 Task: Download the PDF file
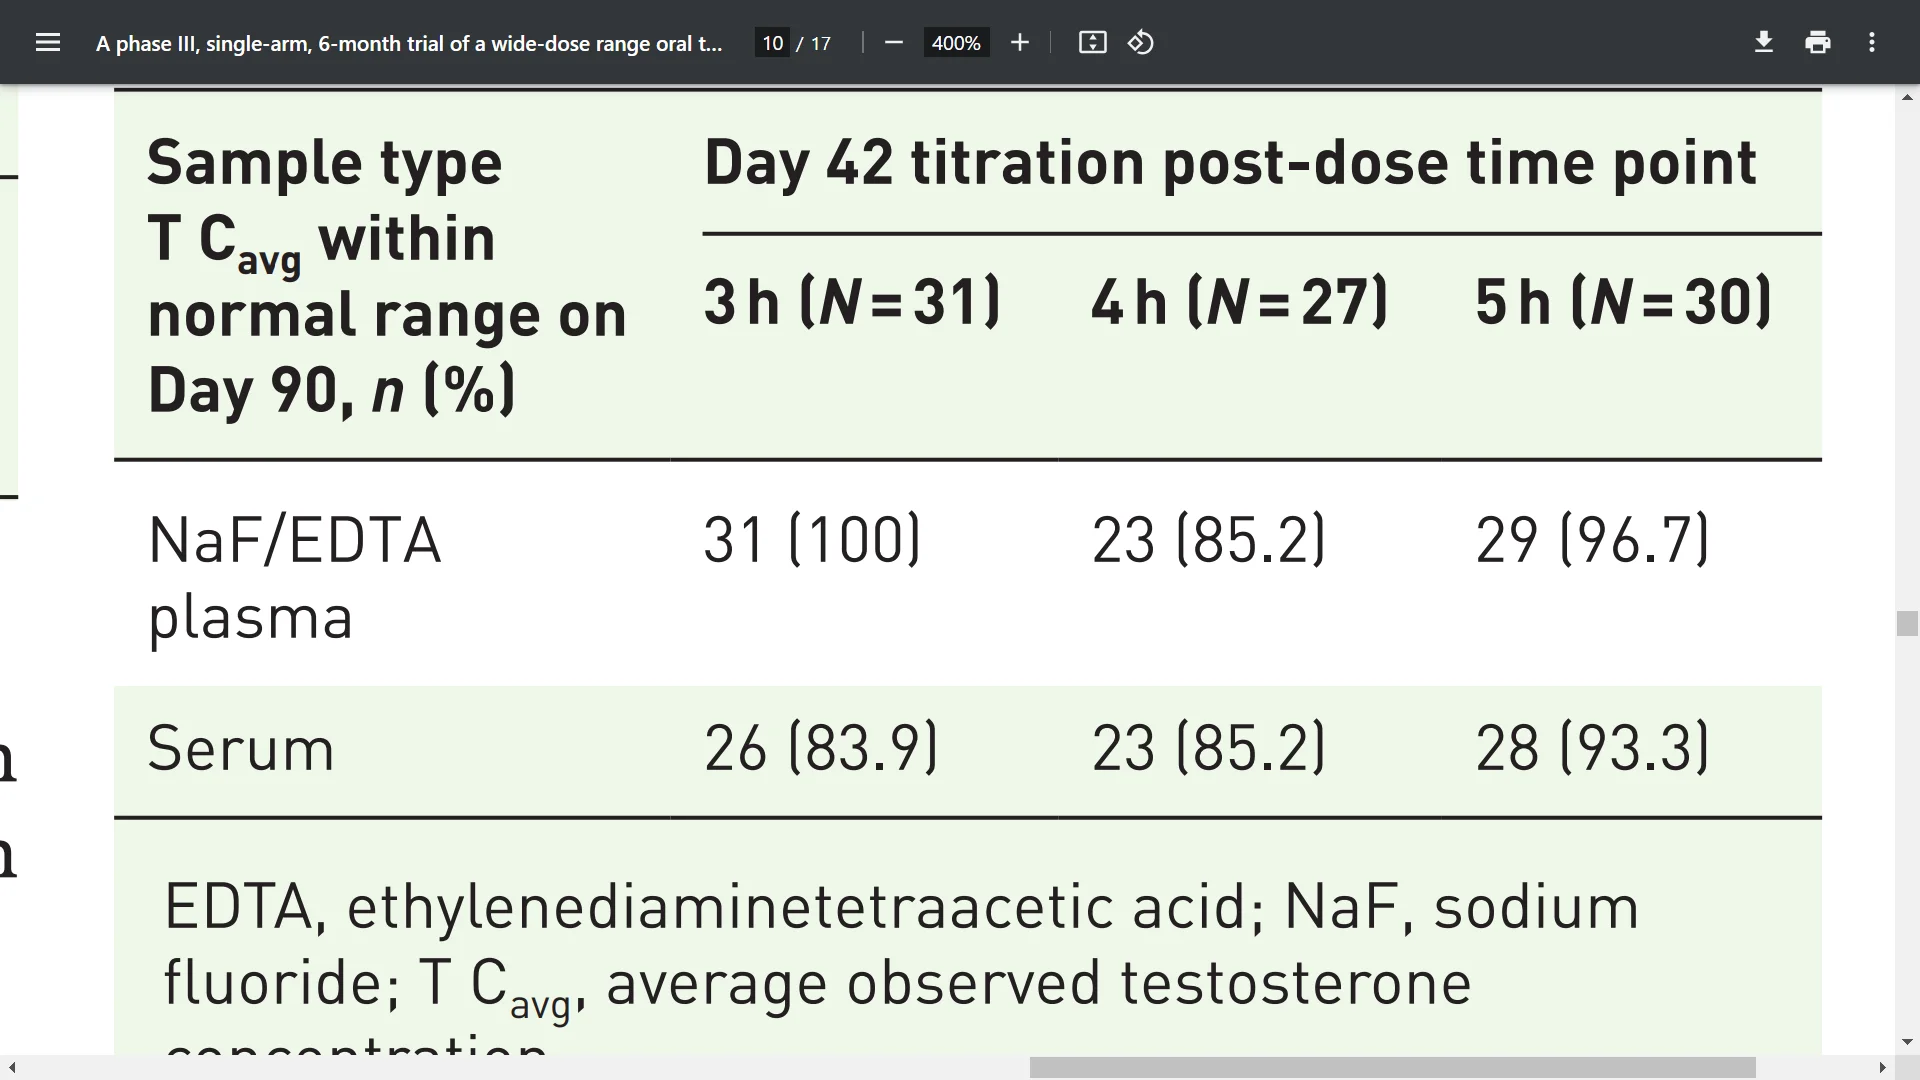1764,43
